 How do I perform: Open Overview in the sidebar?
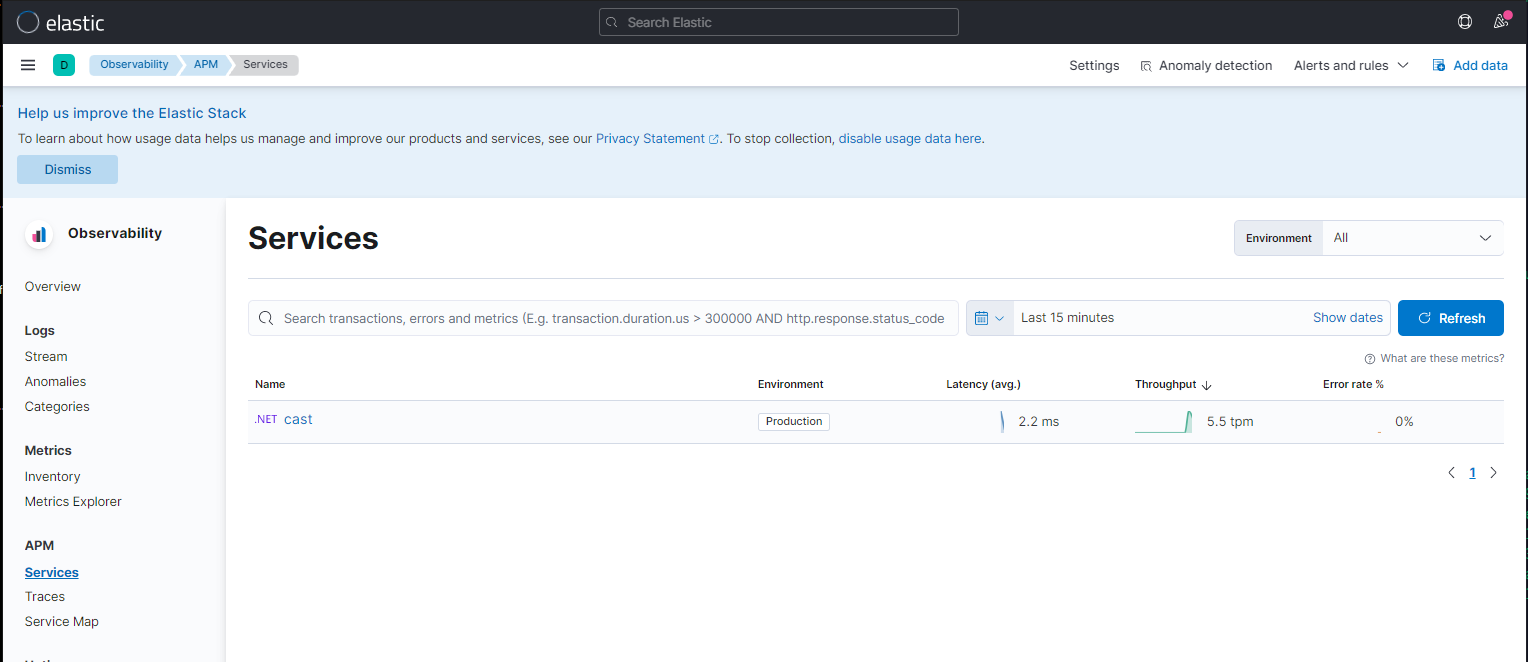click(x=53, y=287)
